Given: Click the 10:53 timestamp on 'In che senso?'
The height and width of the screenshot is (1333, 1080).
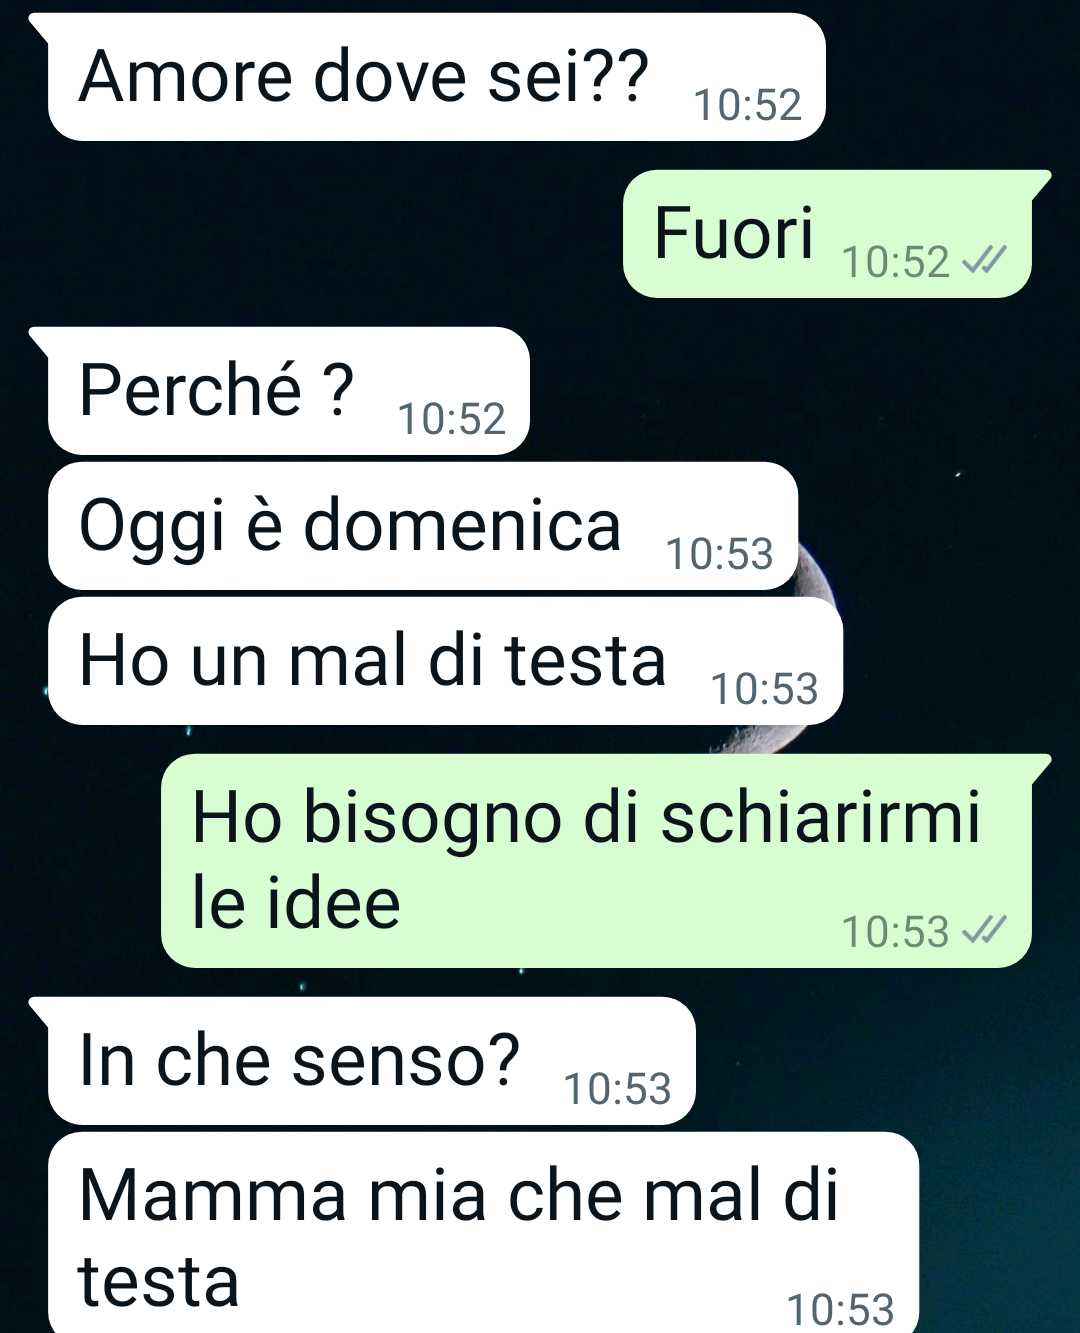Looking at the screenshot, I should pos(618,1089).
